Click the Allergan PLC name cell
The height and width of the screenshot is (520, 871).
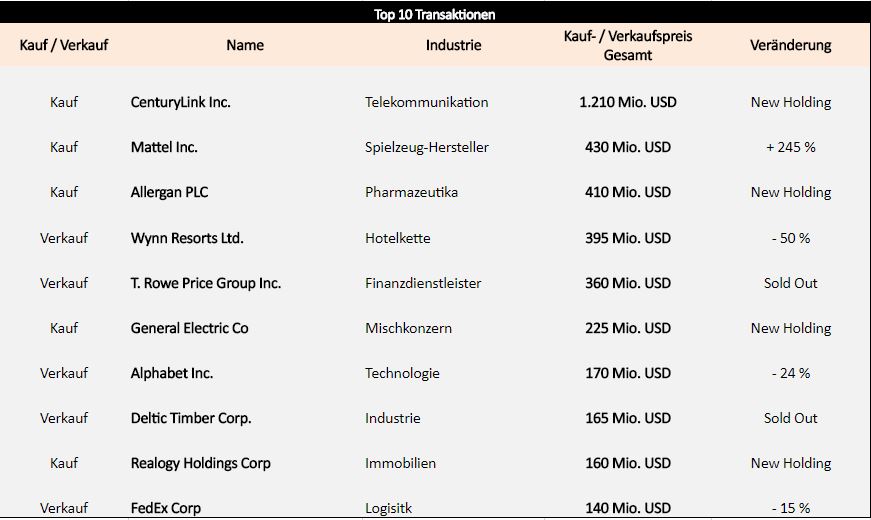coord(169,192)
